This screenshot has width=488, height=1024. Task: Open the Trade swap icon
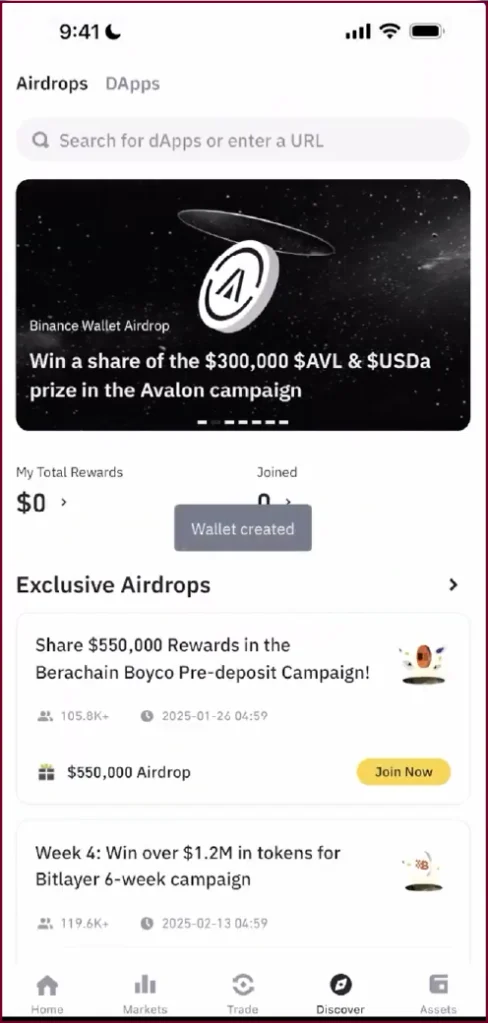coord(243,984)
